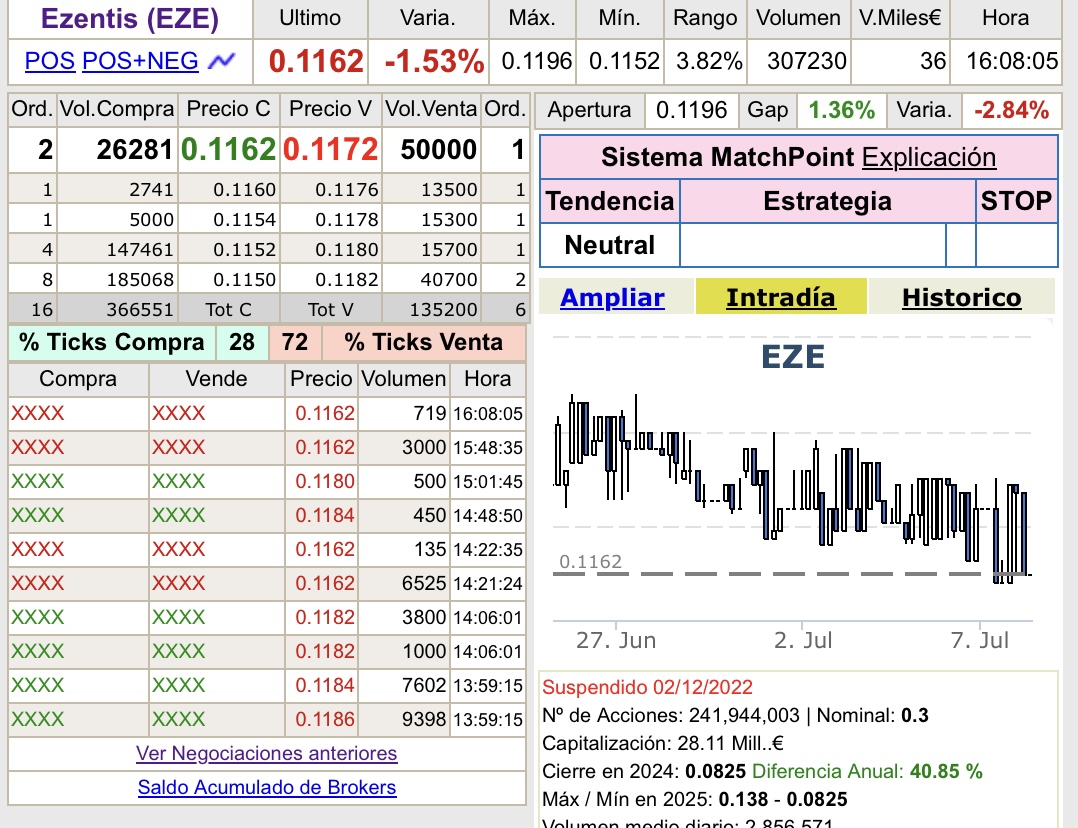Click the Máx. value 0.1196

click(536, 61)
